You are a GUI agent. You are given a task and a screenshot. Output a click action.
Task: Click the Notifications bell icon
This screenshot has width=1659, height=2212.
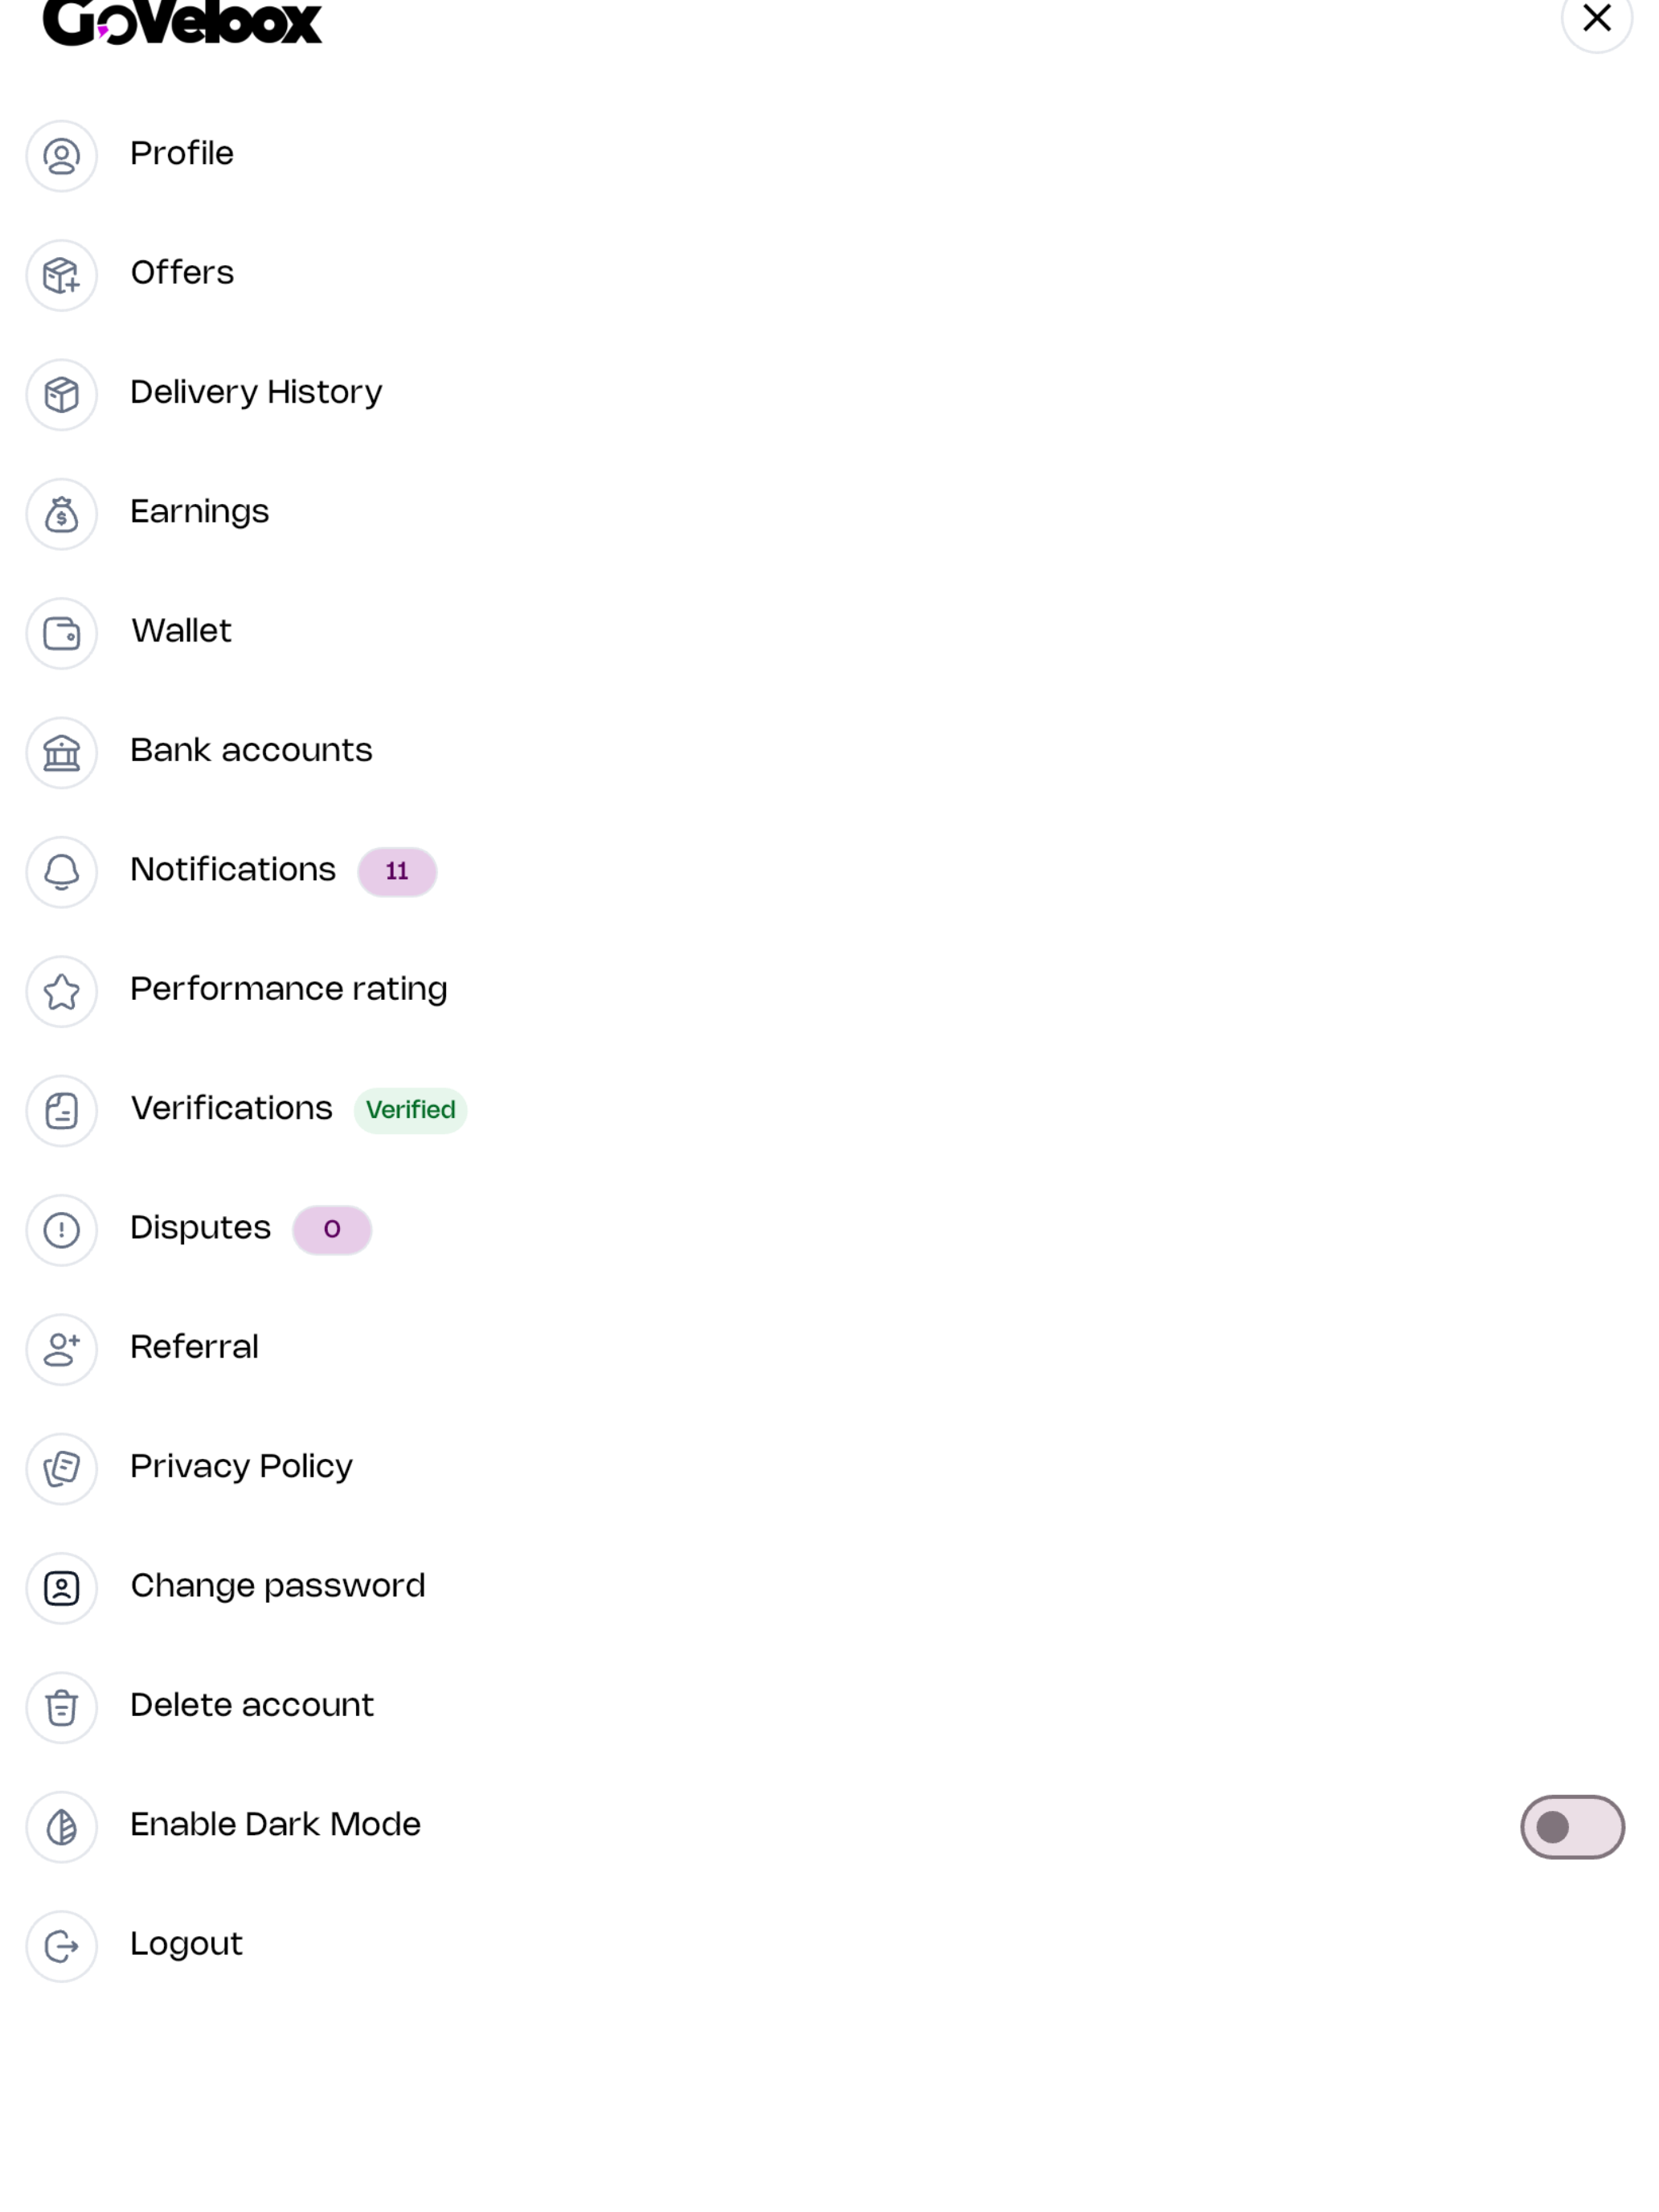coord(61,872)
